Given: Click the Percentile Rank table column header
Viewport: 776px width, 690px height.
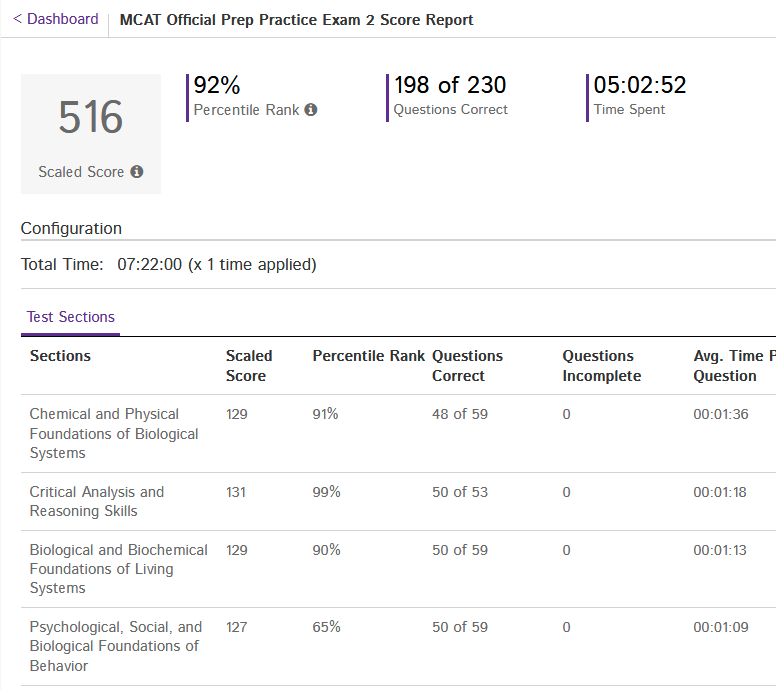Looking at the screenshot, I should (x=368, y=356).
